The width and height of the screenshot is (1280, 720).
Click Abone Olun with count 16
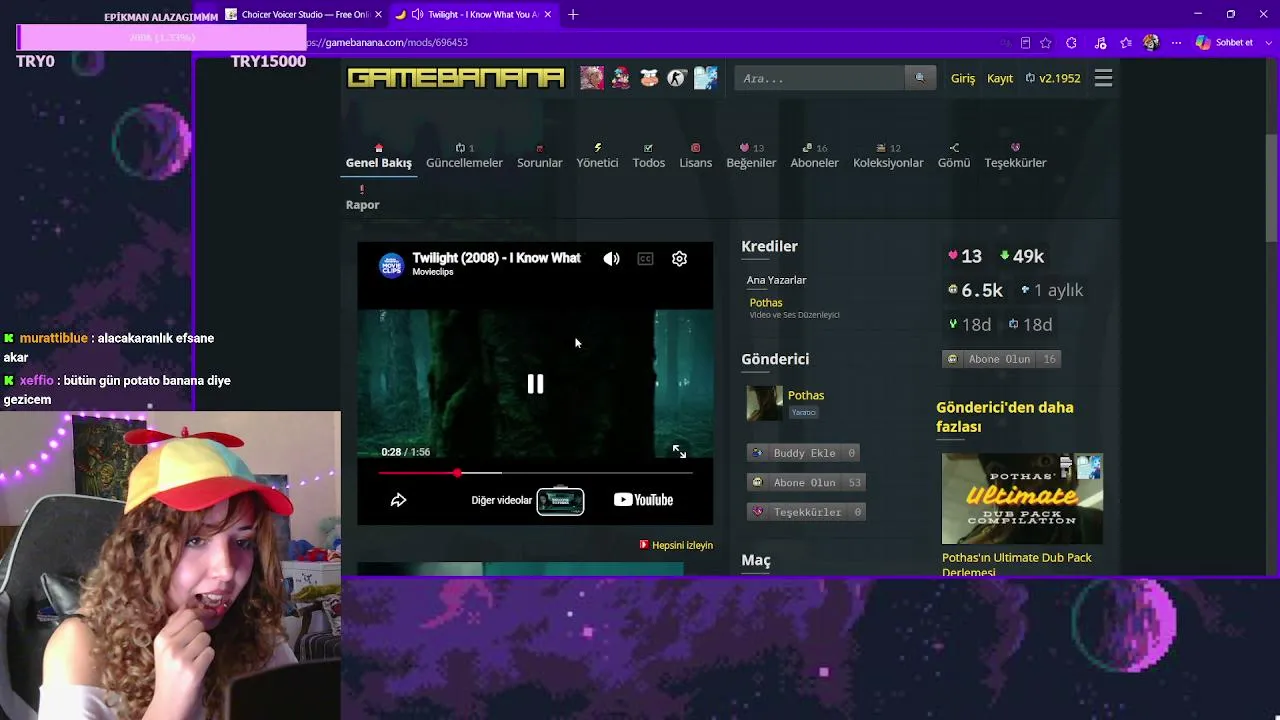tap(1001, 359)
